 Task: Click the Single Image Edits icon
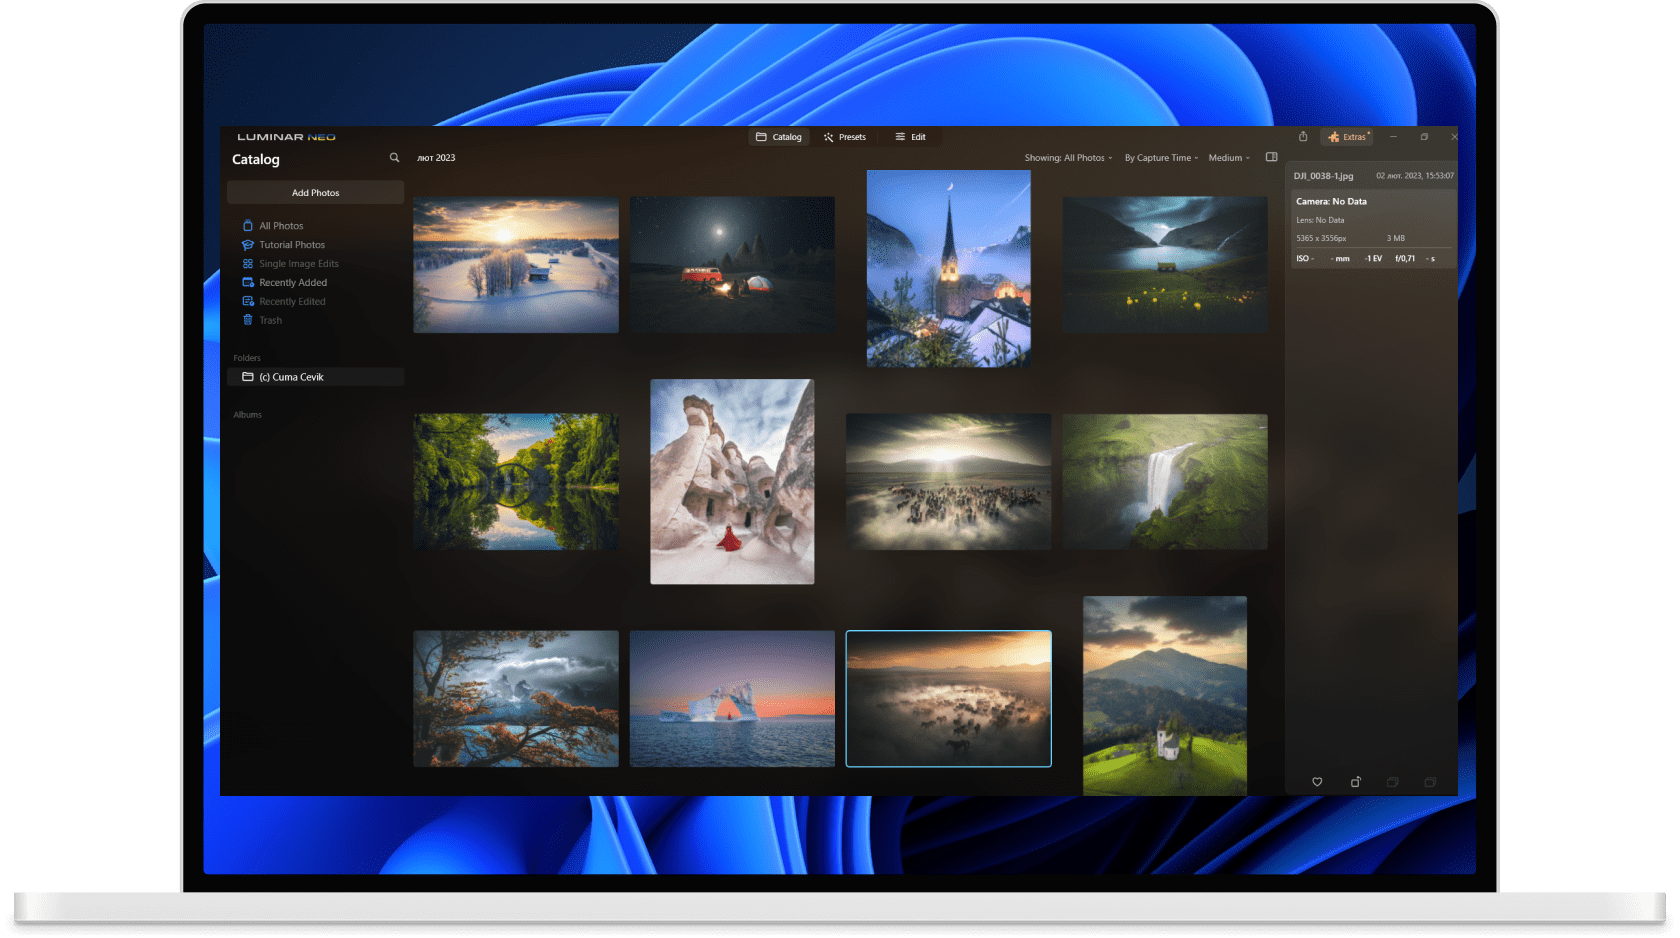tap(248, 264)
